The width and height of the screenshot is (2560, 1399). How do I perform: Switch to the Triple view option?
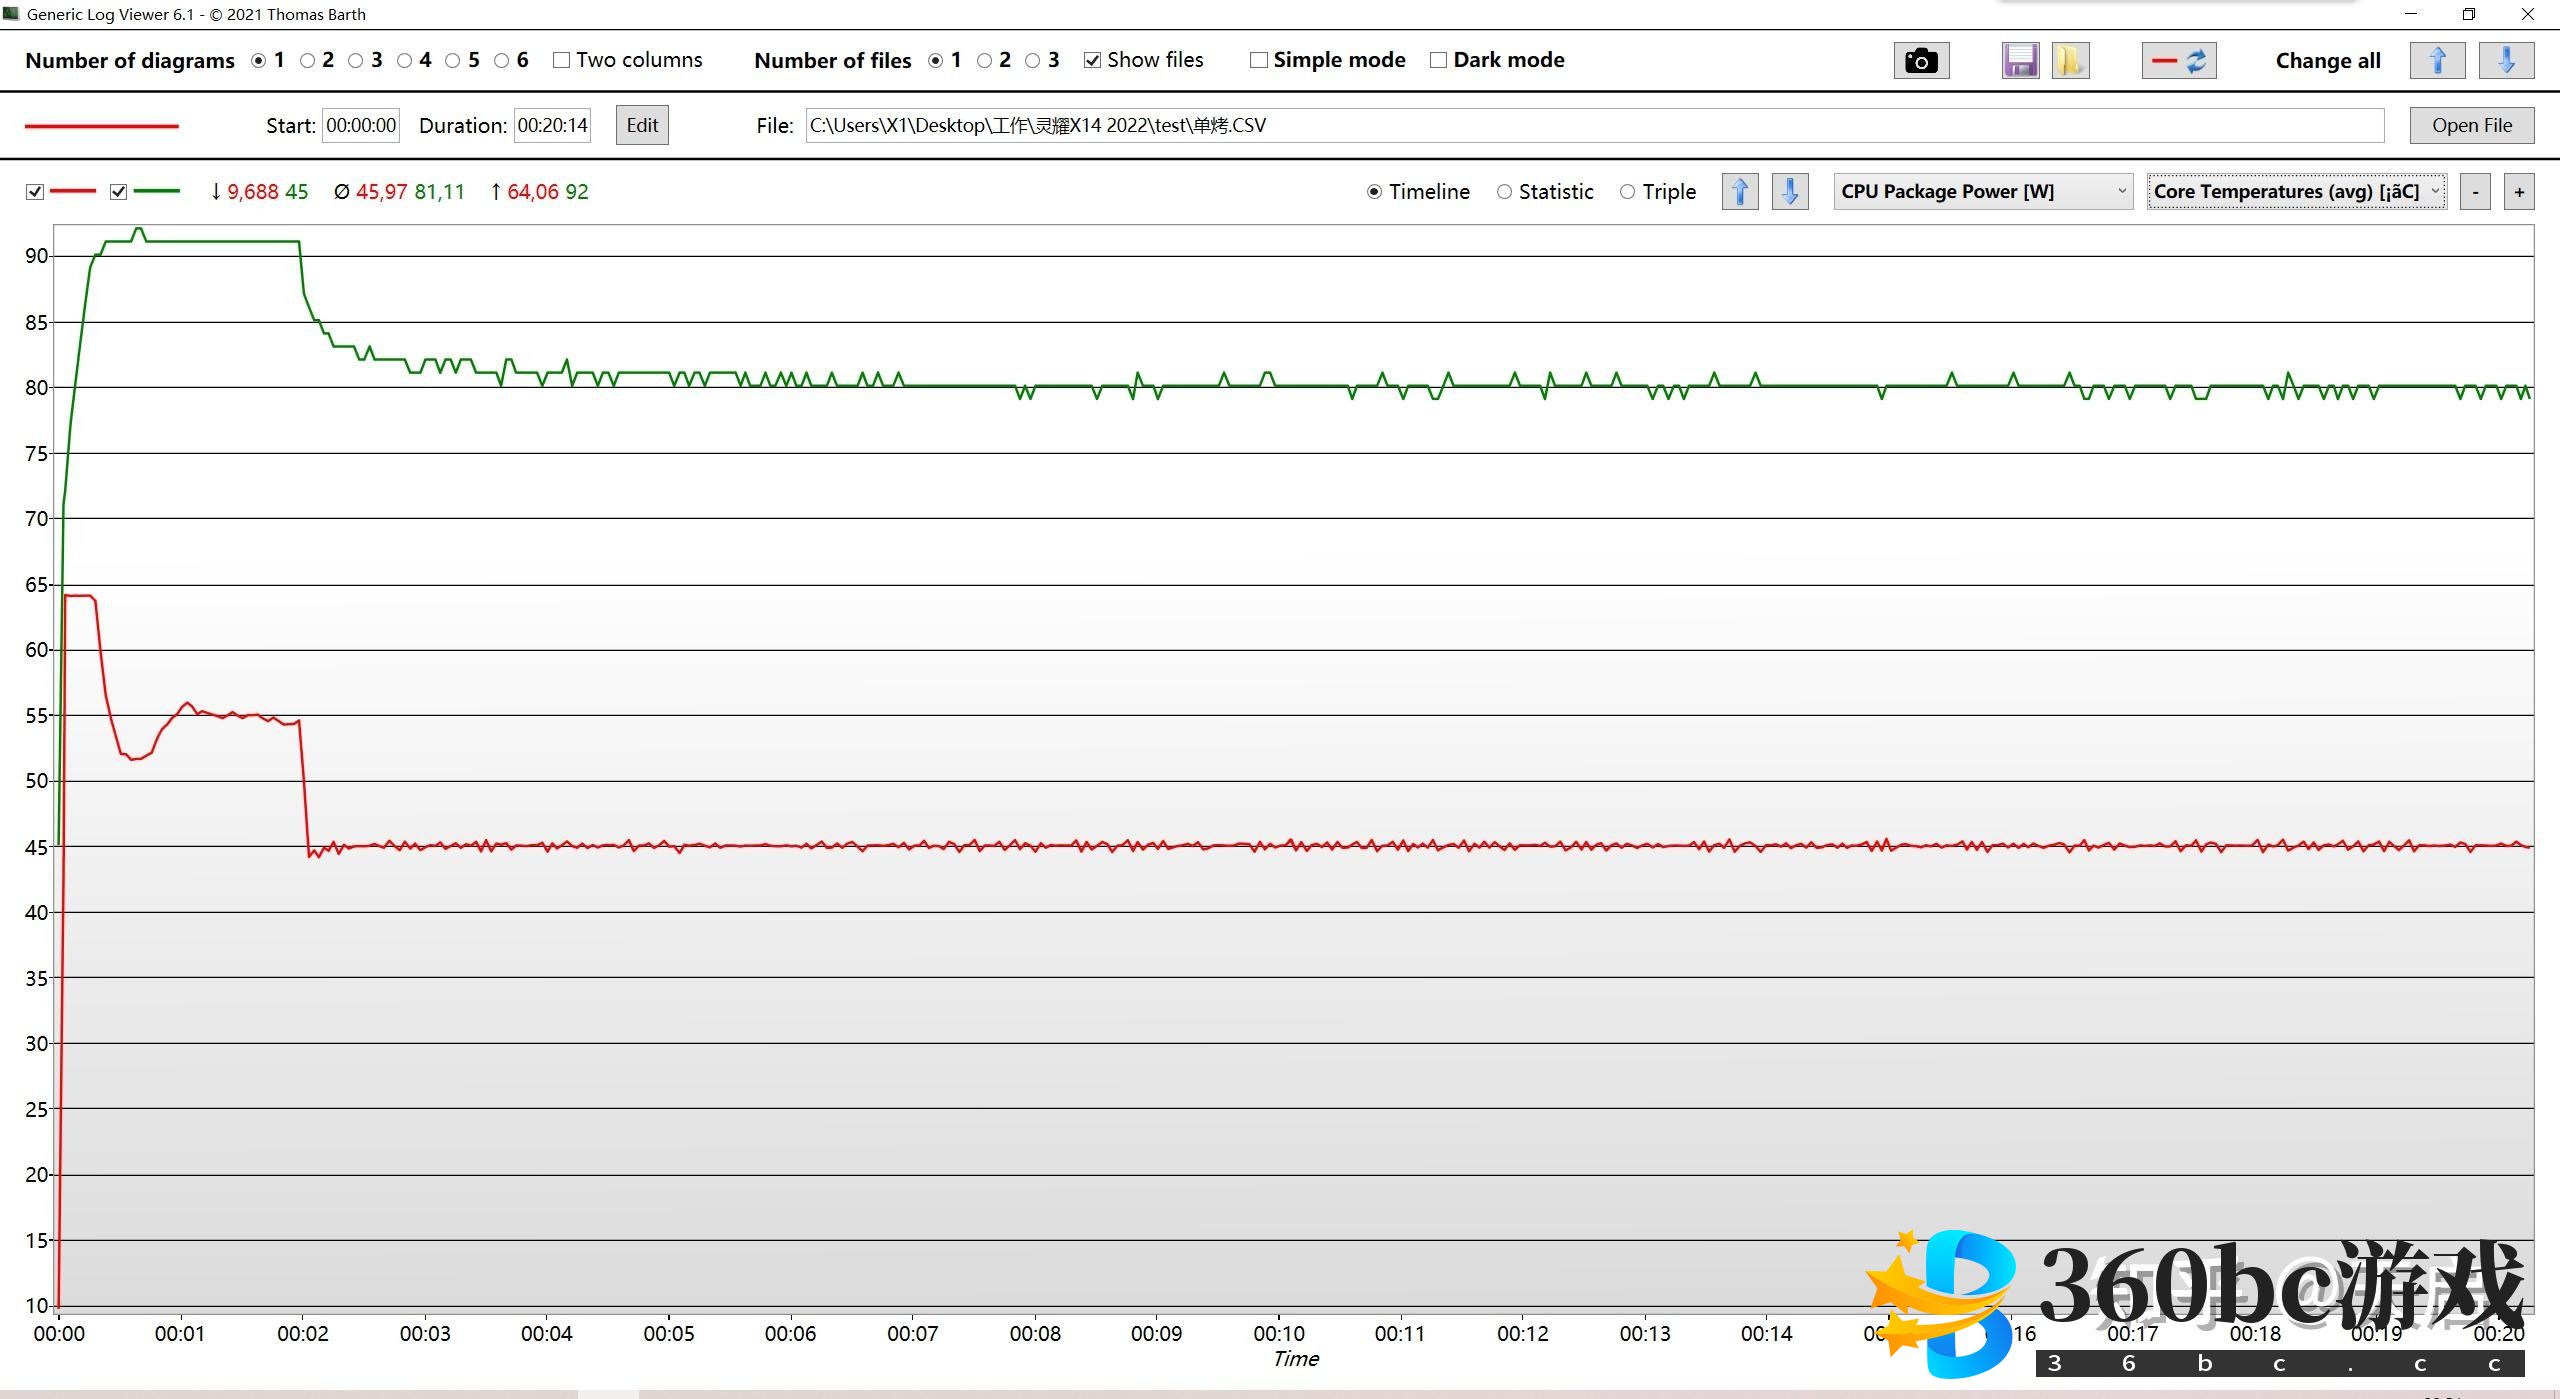pyautogui.click(x=1628, y=192)
